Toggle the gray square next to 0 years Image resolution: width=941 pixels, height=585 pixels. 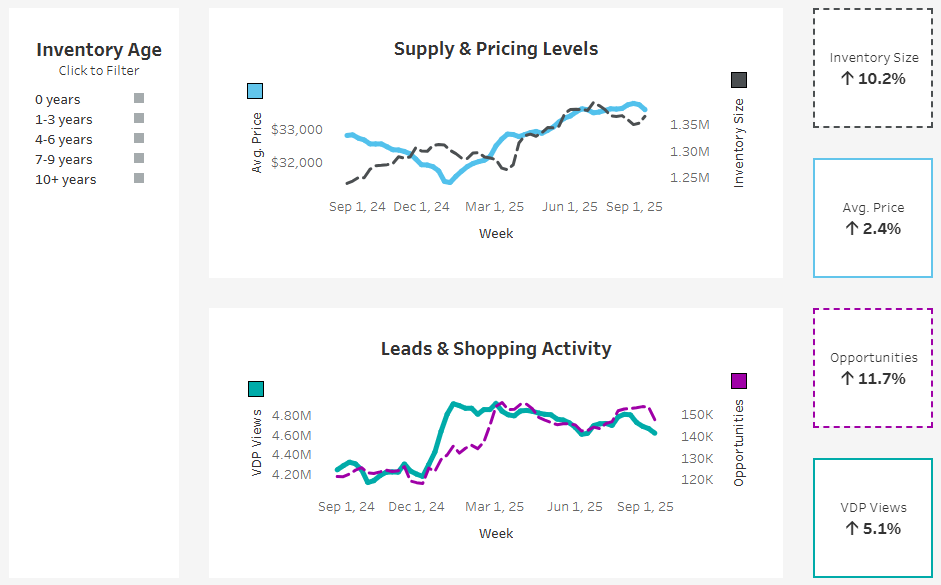coord(139,98)
